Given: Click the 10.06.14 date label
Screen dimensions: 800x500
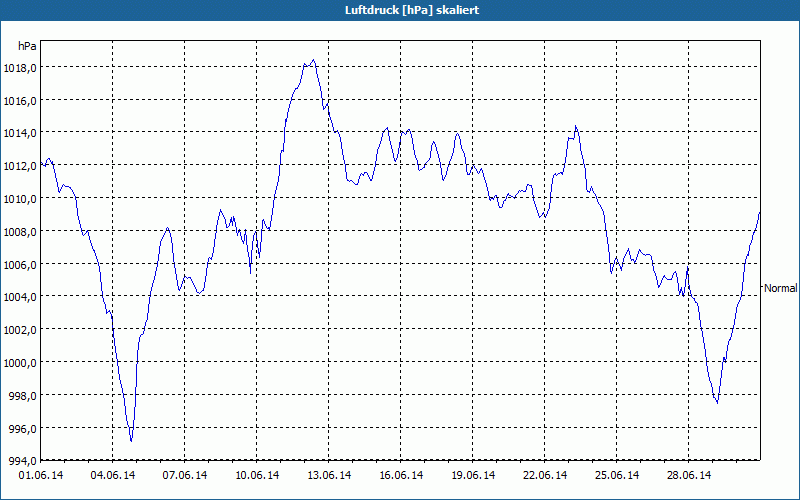Looking at the screenshot, I should click(x=257, y=475).
